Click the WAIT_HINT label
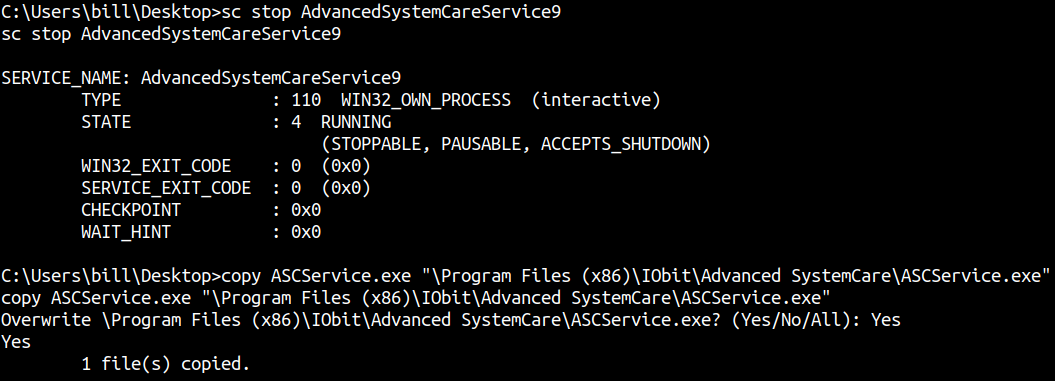Viewport: 1055px width, 381px height. tap(126, 232)
